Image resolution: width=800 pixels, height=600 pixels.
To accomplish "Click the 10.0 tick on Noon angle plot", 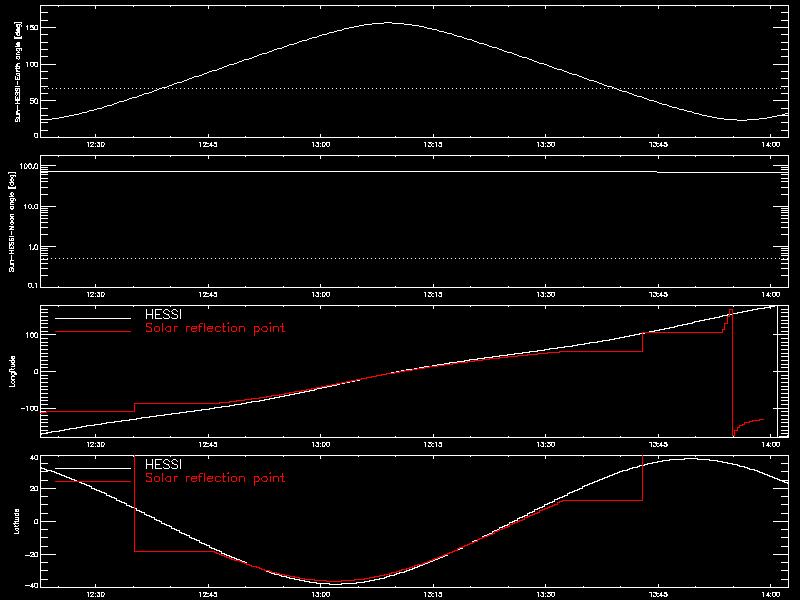I will tap(31, 207).
